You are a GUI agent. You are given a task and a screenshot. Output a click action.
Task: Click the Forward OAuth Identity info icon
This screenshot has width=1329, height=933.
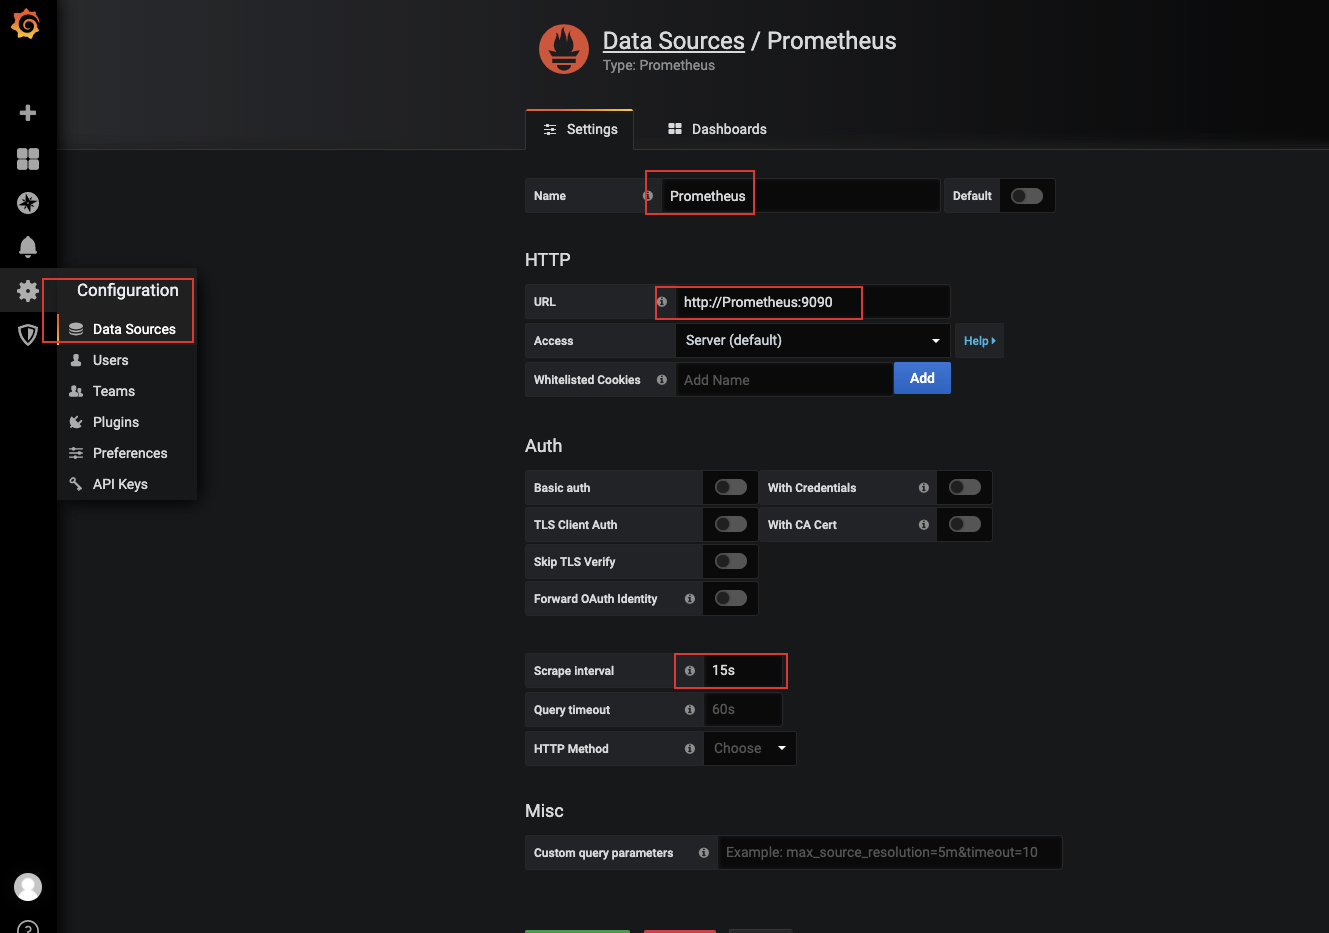click(690, 599)
